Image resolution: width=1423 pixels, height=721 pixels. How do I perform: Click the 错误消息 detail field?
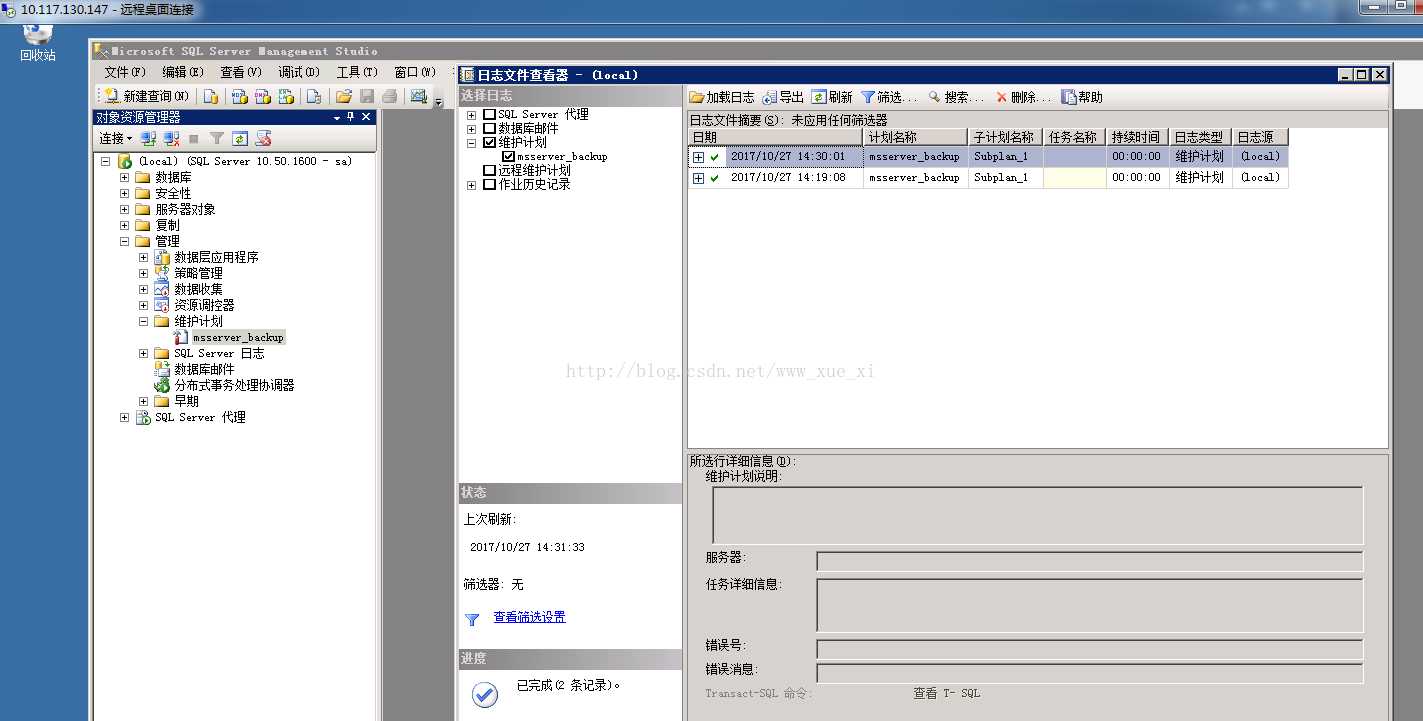[1089, 673]
